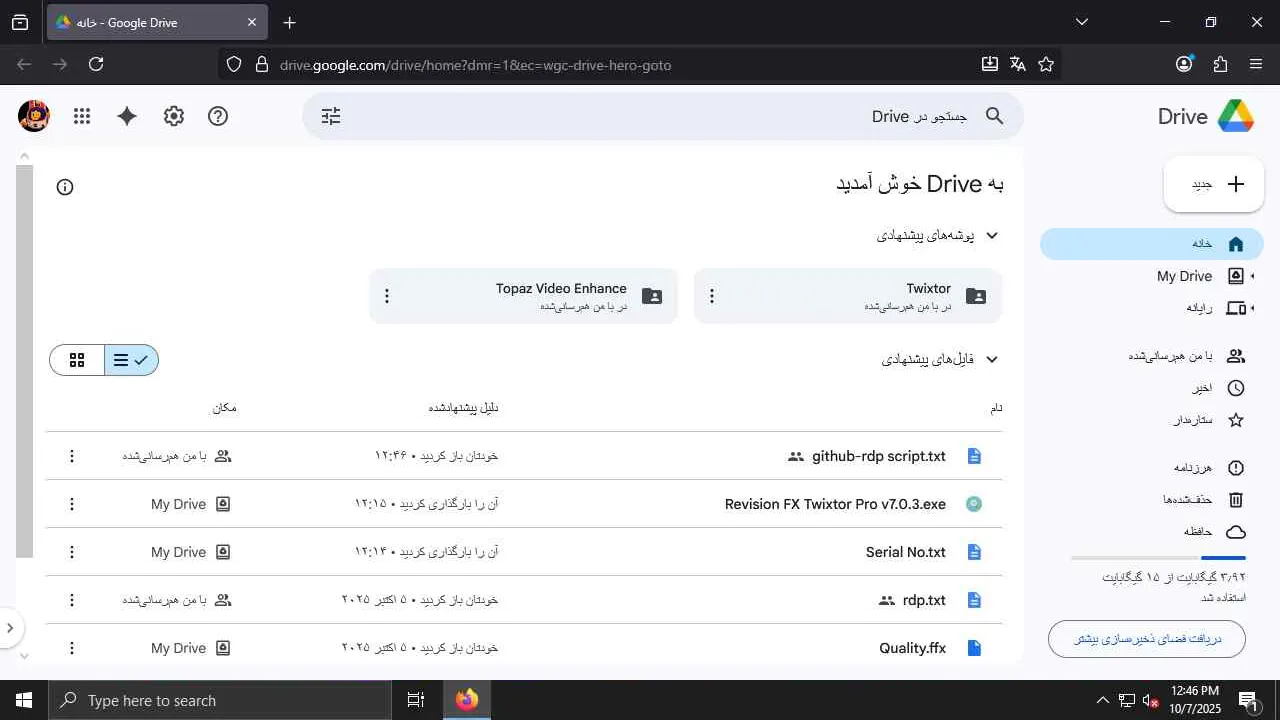The image size is (1280, 720).
Task: Open Trash in sidebar
Action: pos(1152,500)
